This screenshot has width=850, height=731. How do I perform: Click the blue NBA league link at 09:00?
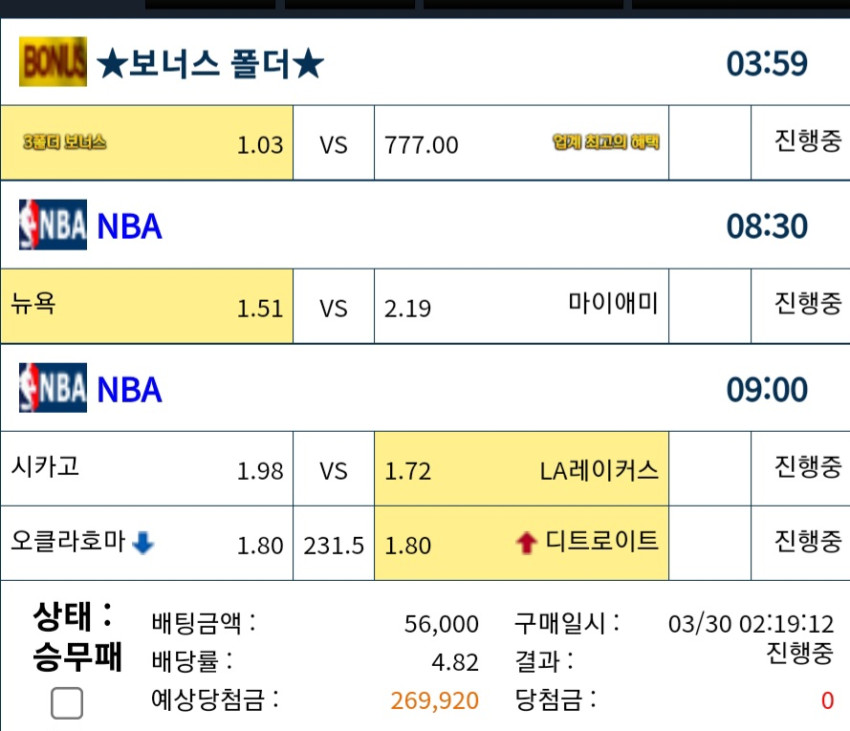pyautogui.click(x=129, y=389)
